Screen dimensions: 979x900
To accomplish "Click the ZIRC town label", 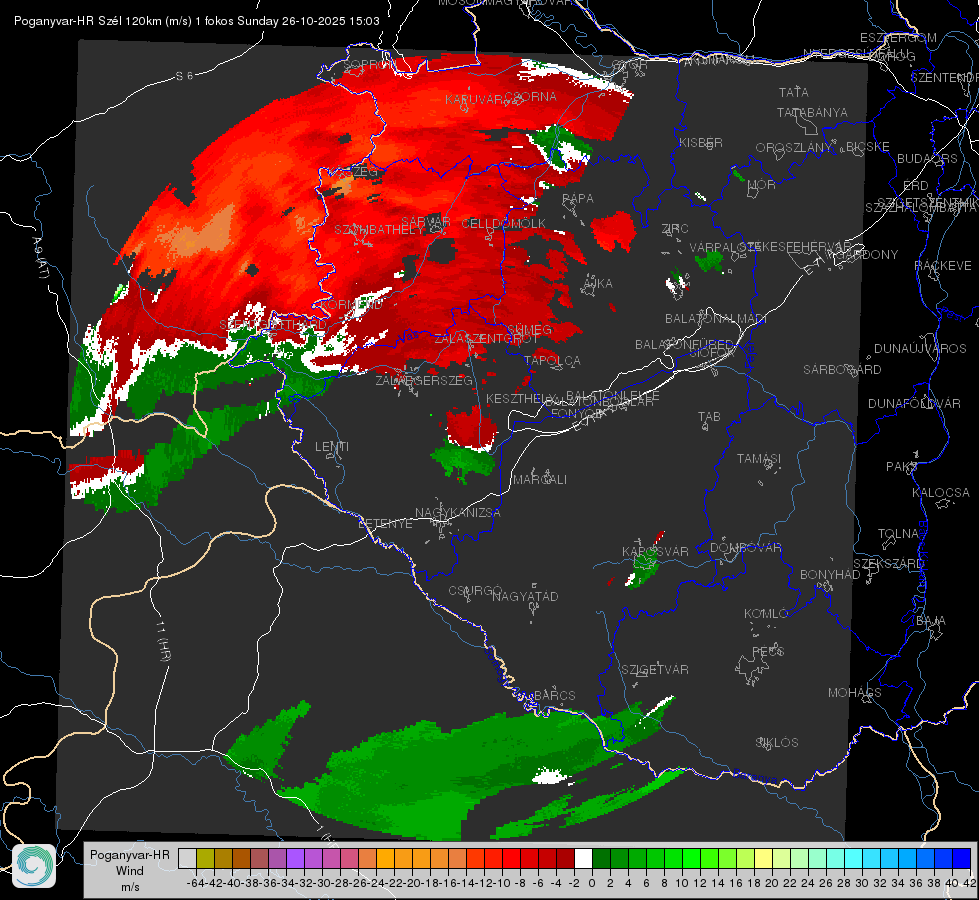I will tap(675, 229).
